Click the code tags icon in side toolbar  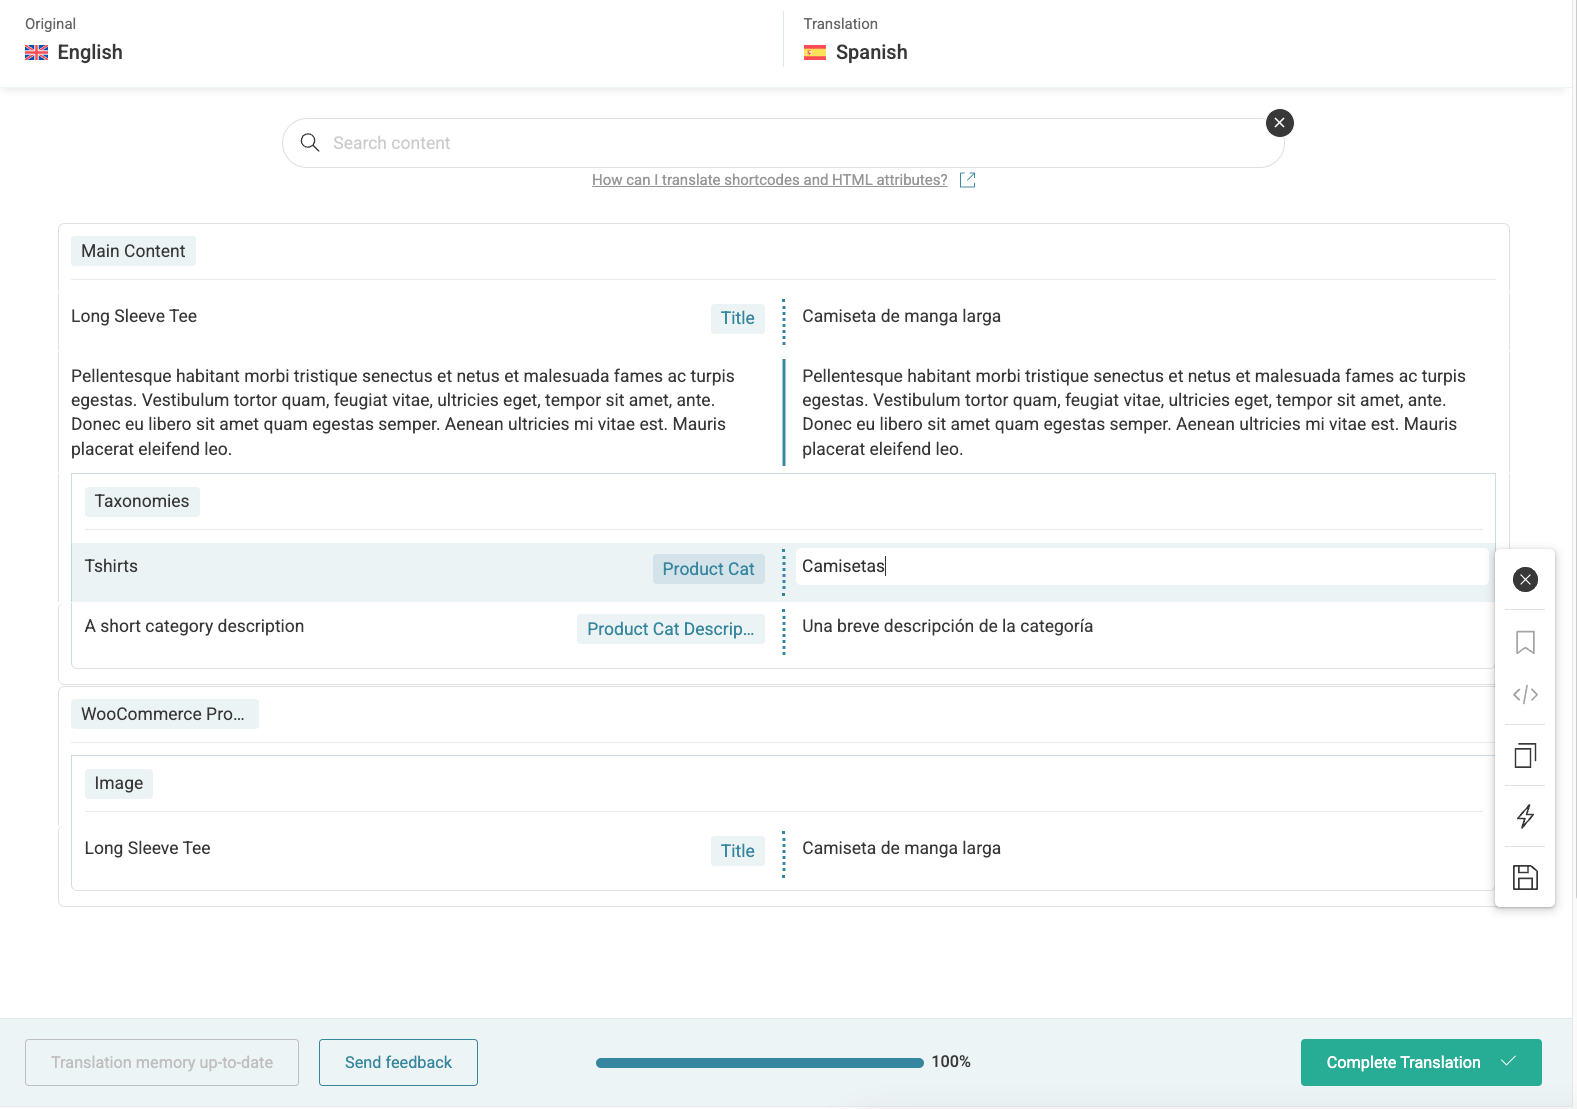[1525, 695]
